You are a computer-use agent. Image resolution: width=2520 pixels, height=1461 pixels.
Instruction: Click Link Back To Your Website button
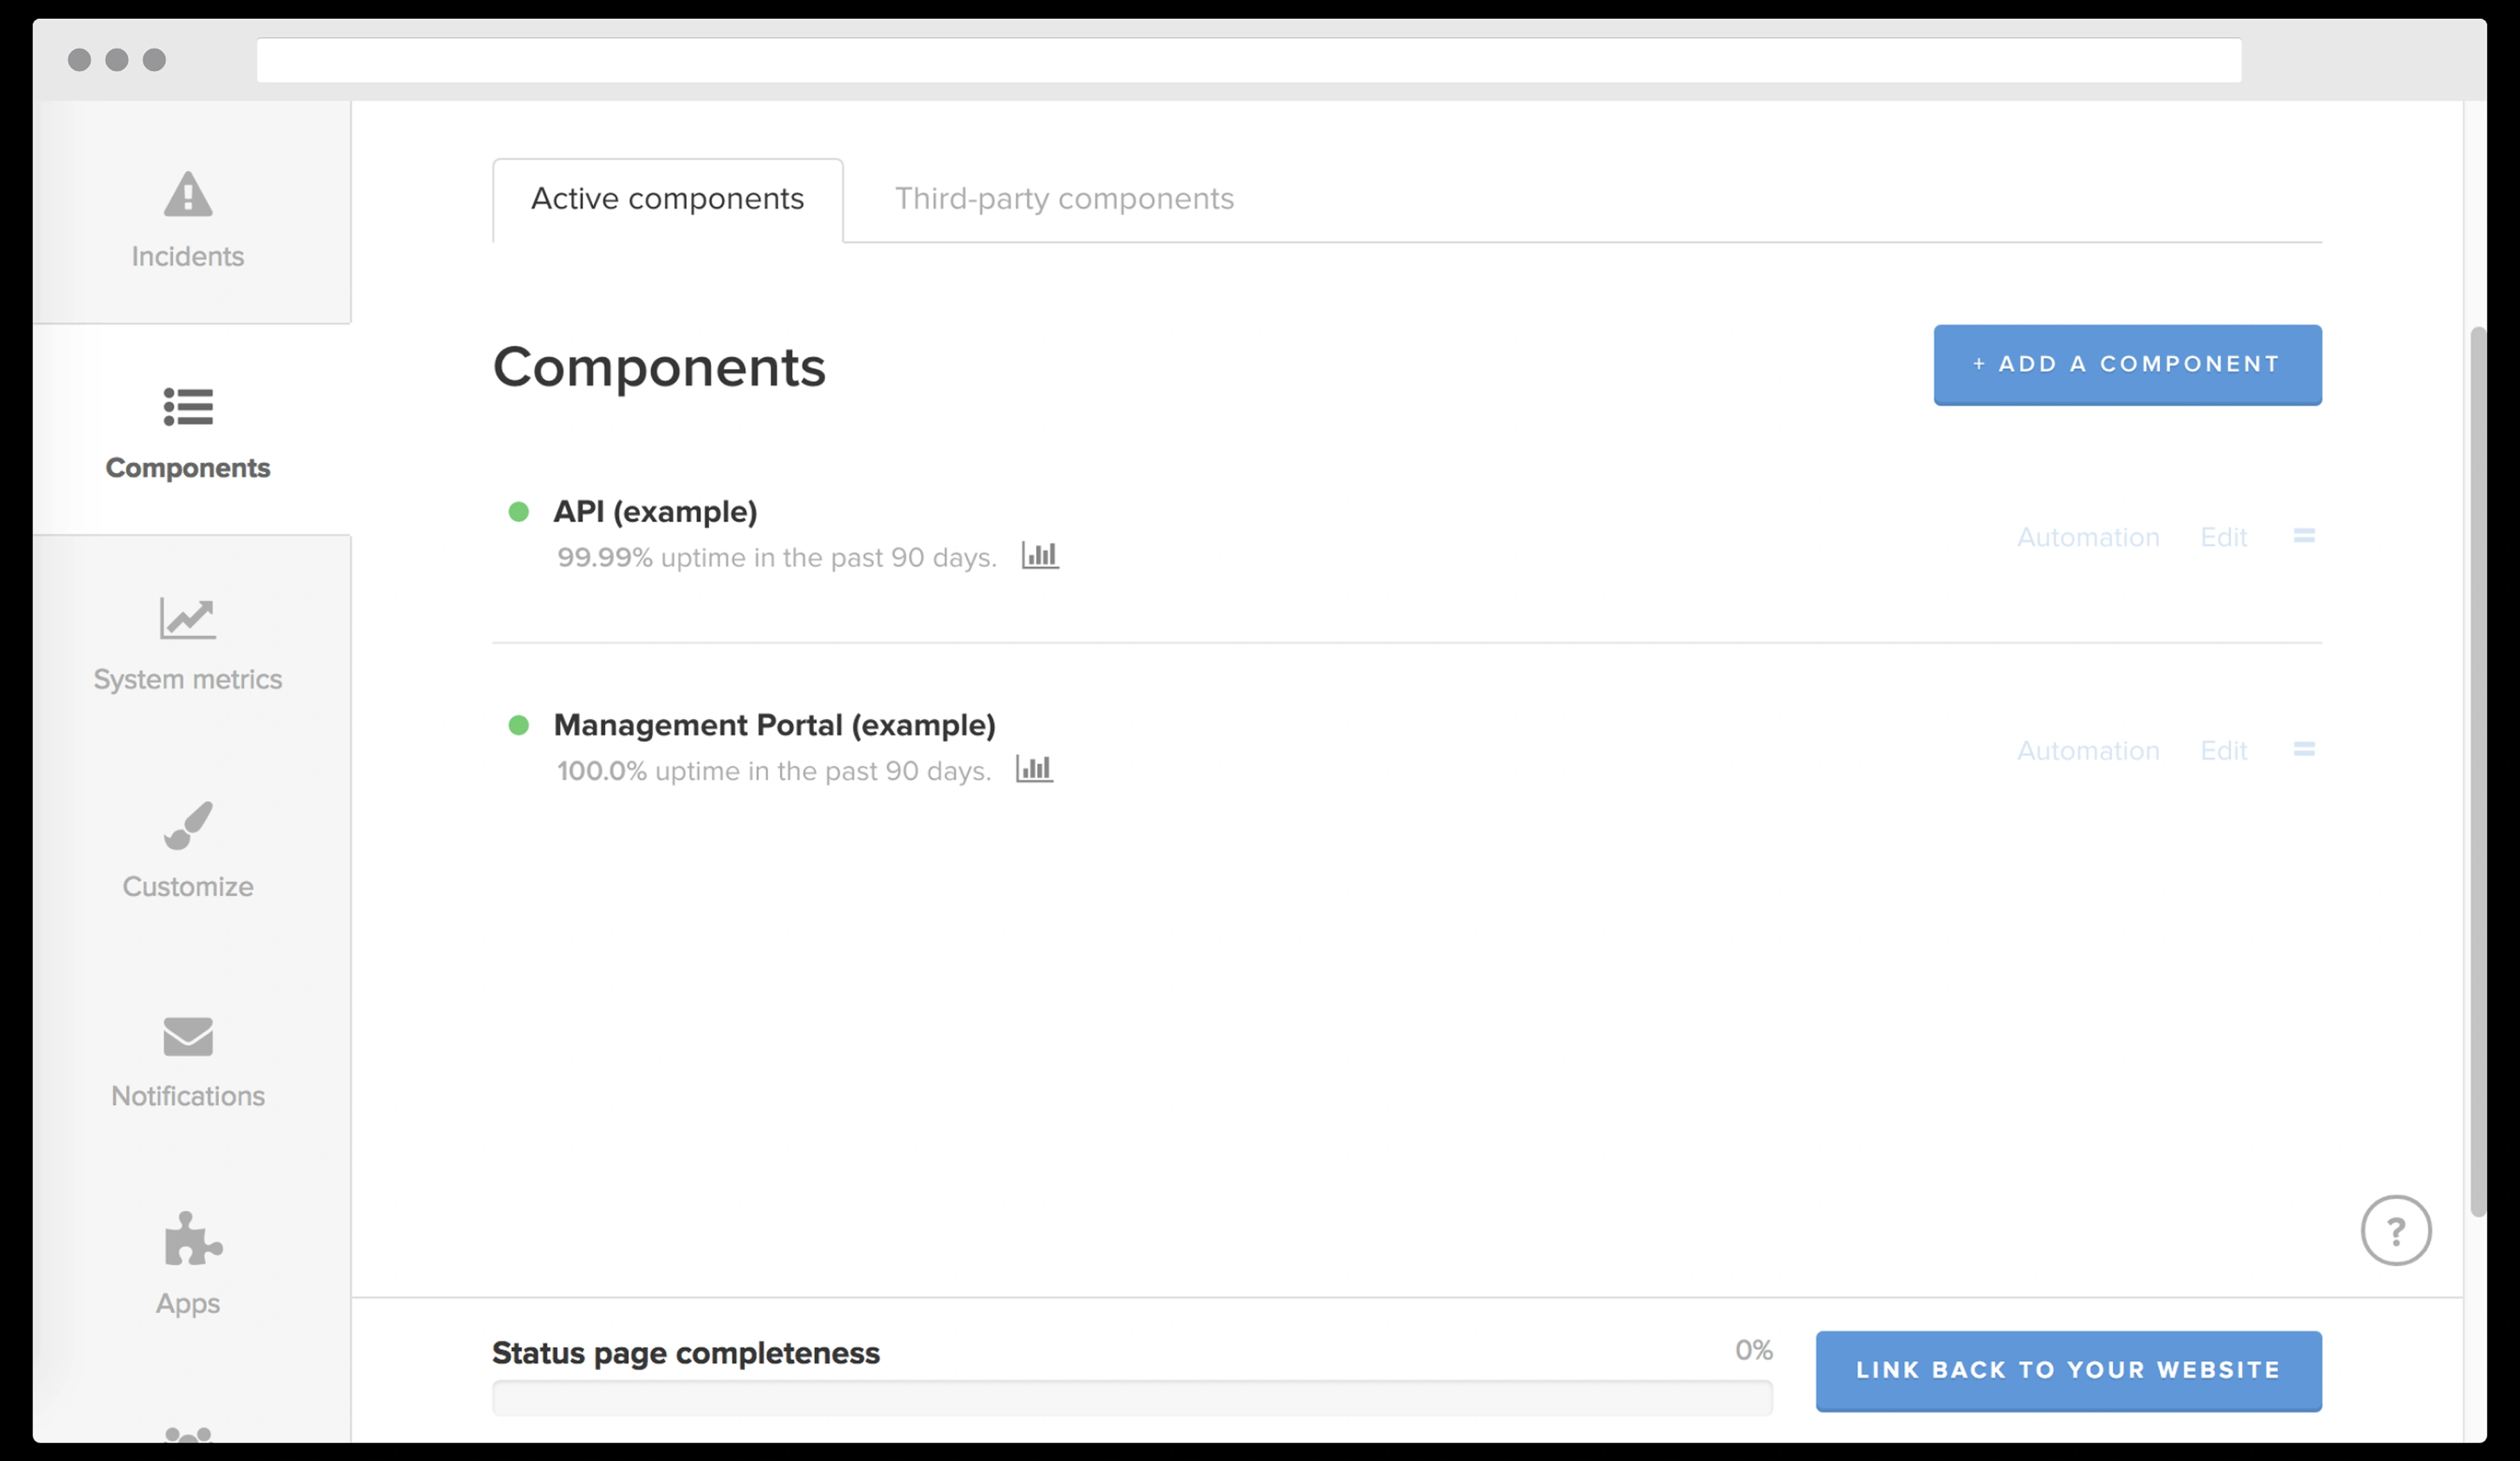(x=2068, y=1370)
